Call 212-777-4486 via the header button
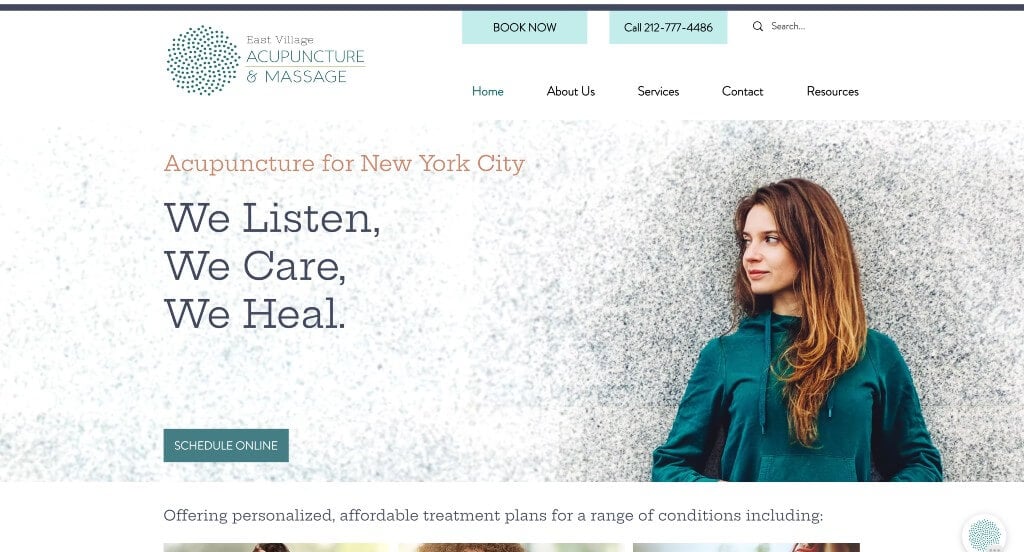Screen dimensions: 1024x552 point(668,27)
